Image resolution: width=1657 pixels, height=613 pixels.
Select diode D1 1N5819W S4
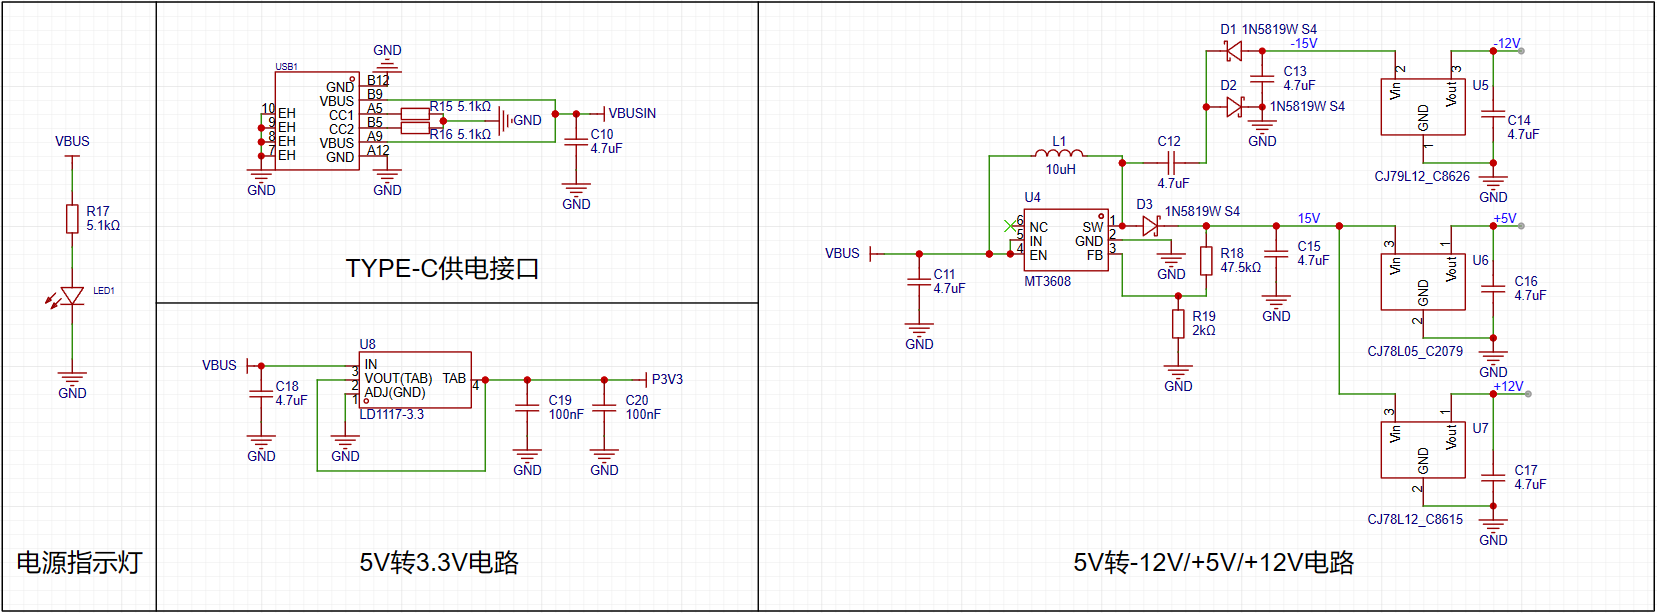point(1234,51)
